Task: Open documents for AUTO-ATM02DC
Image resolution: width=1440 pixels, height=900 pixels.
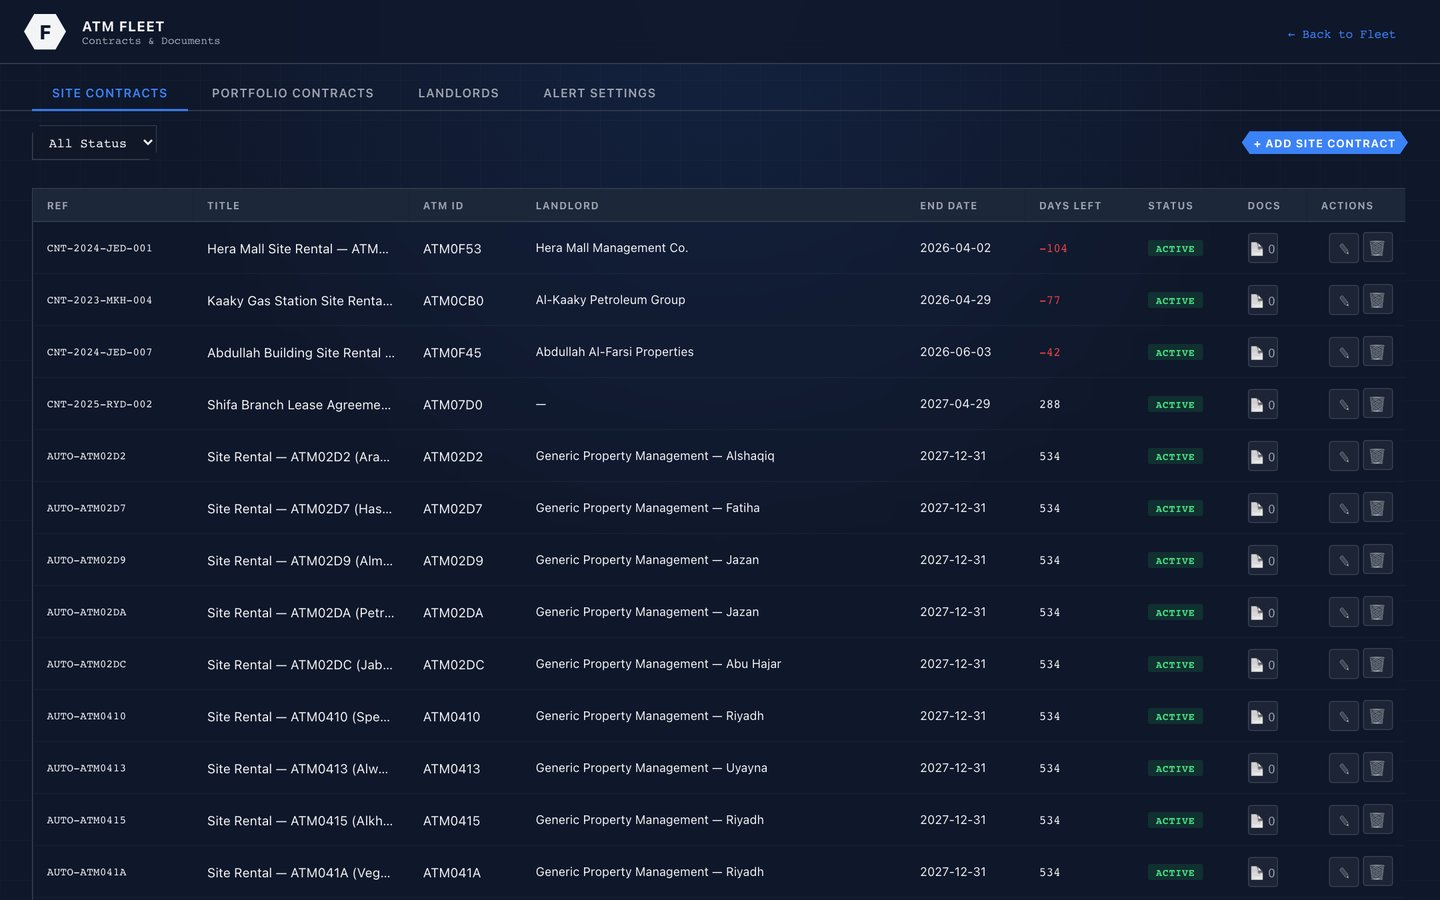Action: pos(1263,665)
